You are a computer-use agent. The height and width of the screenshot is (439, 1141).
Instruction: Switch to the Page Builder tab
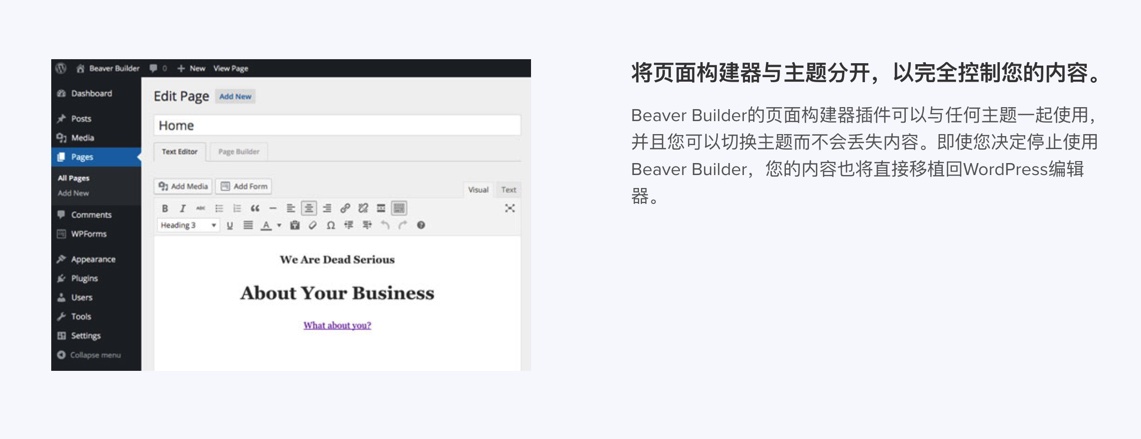coord(239,151)
